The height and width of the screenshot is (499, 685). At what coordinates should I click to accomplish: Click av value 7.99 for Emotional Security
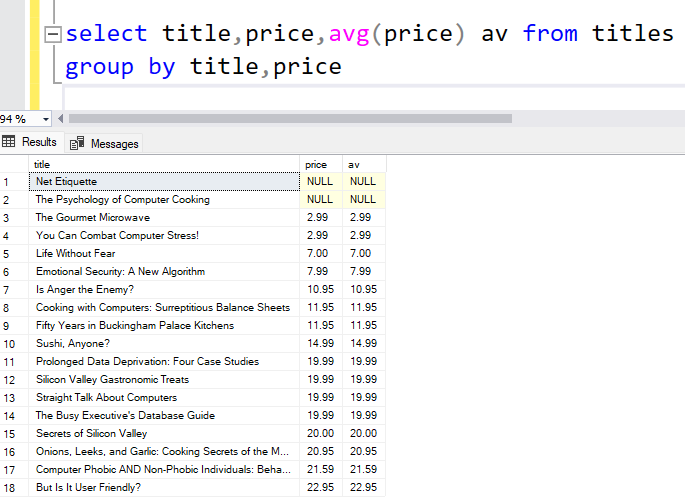[x=364, y=271]
